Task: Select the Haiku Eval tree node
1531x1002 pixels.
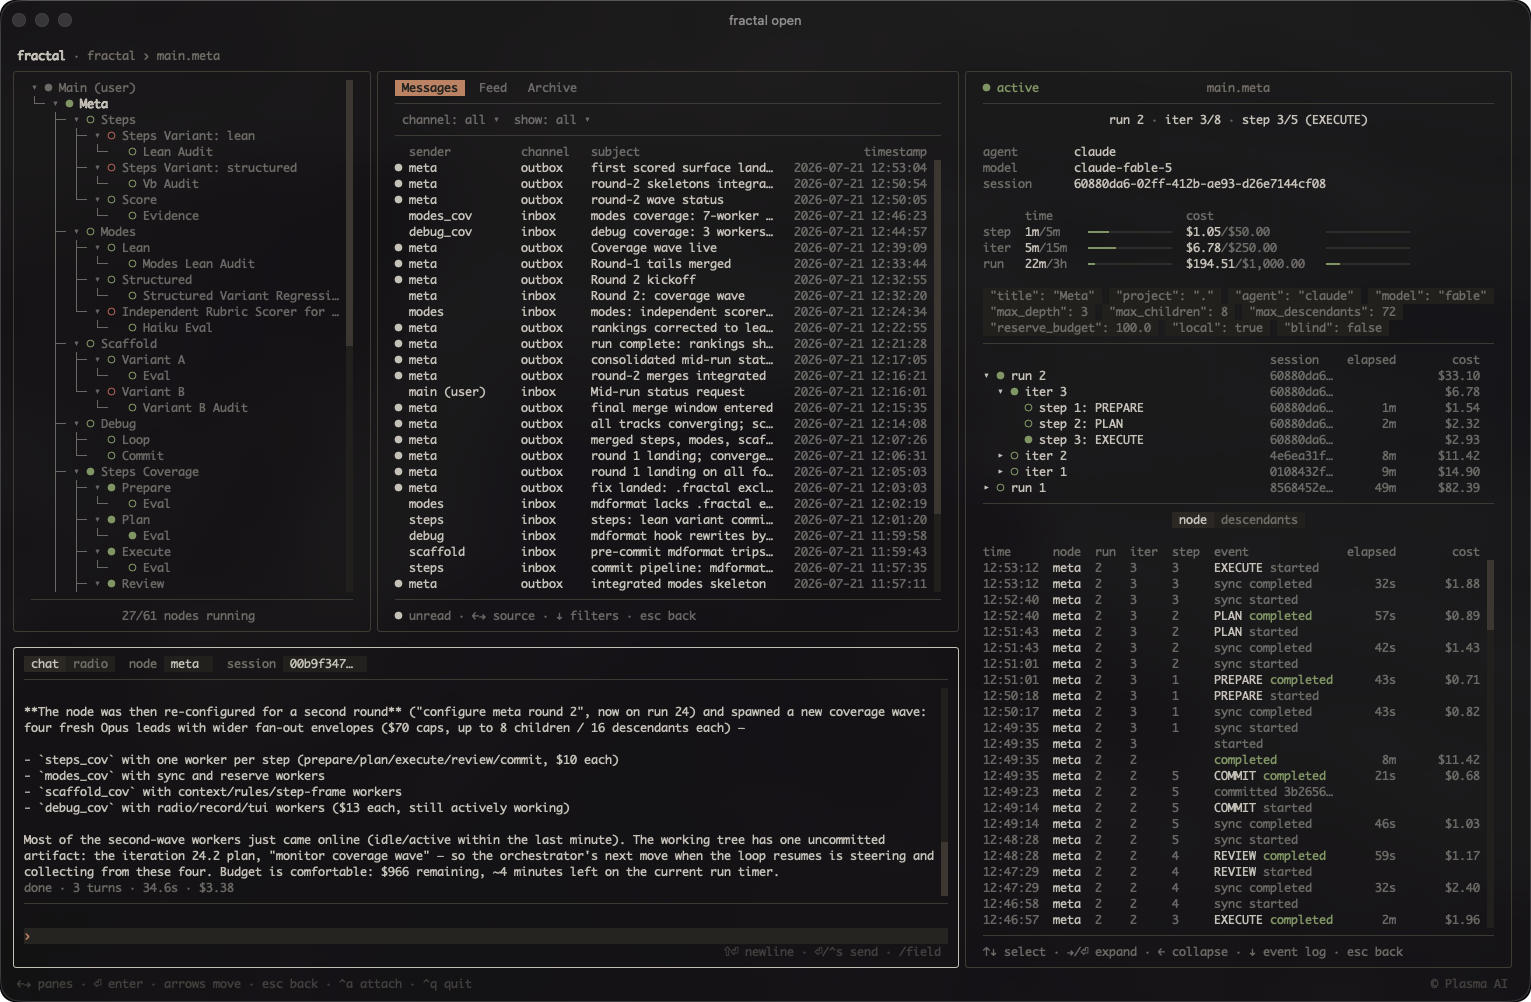Action: pyautogui.click(x=177, y=328)
